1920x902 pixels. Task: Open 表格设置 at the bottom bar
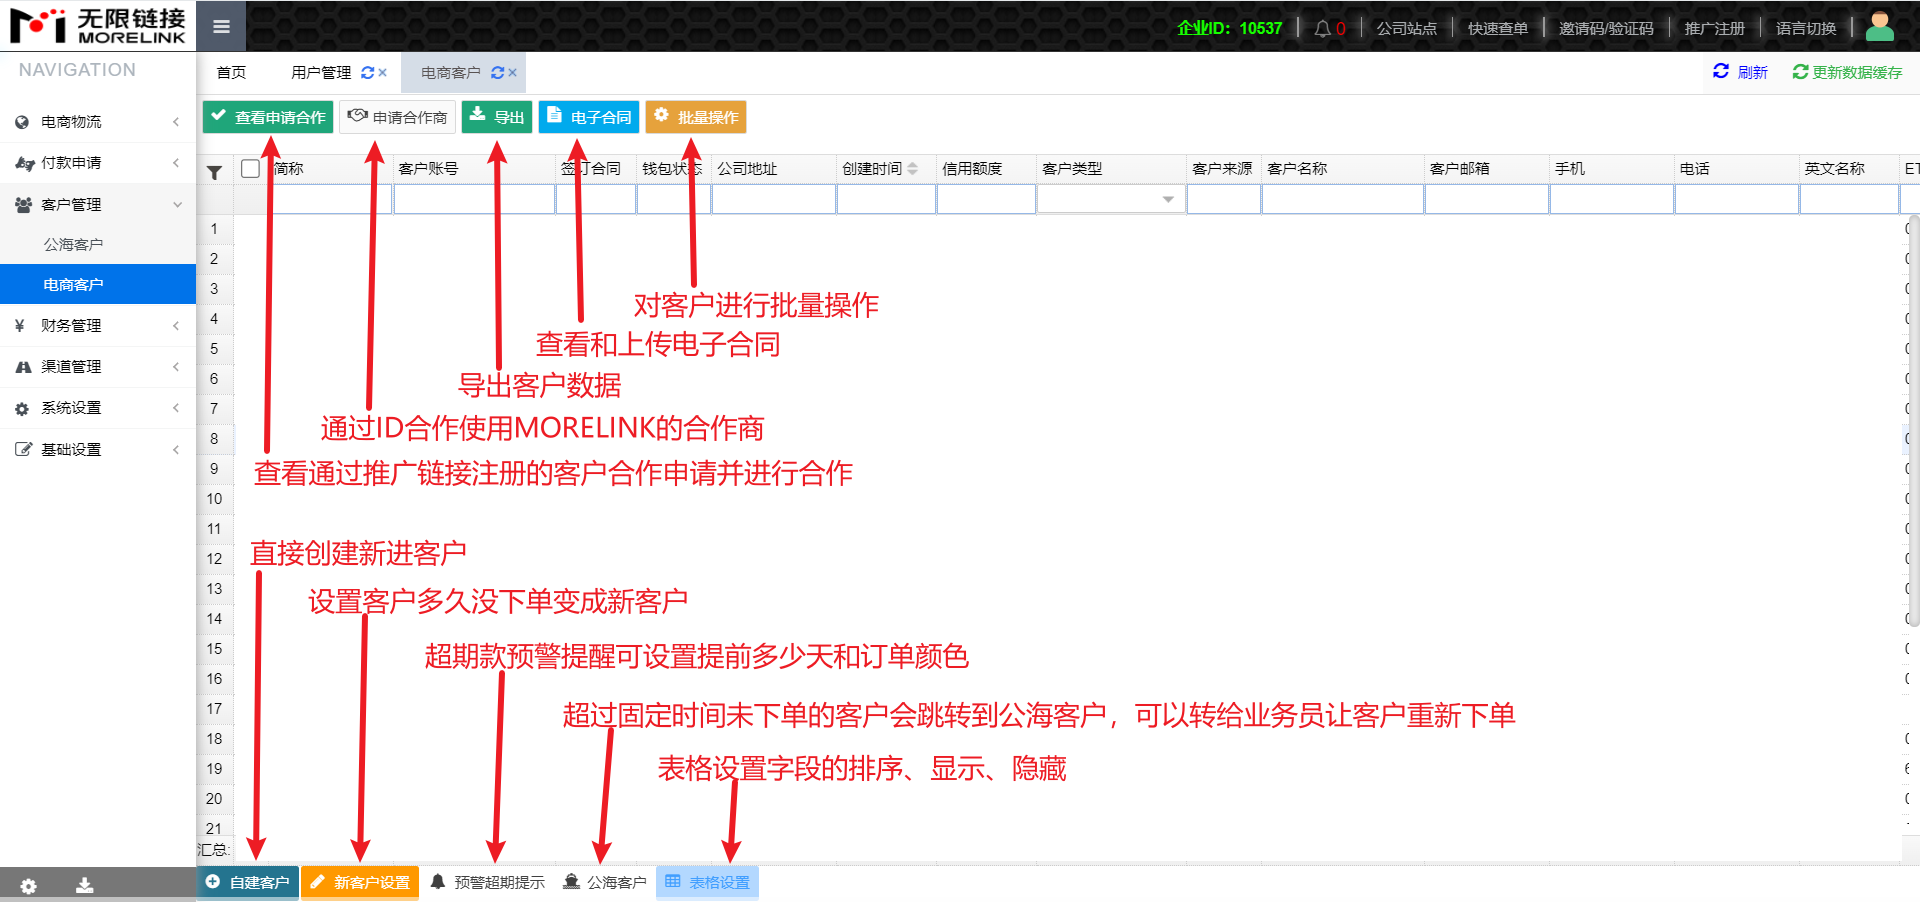coord(708,882)
